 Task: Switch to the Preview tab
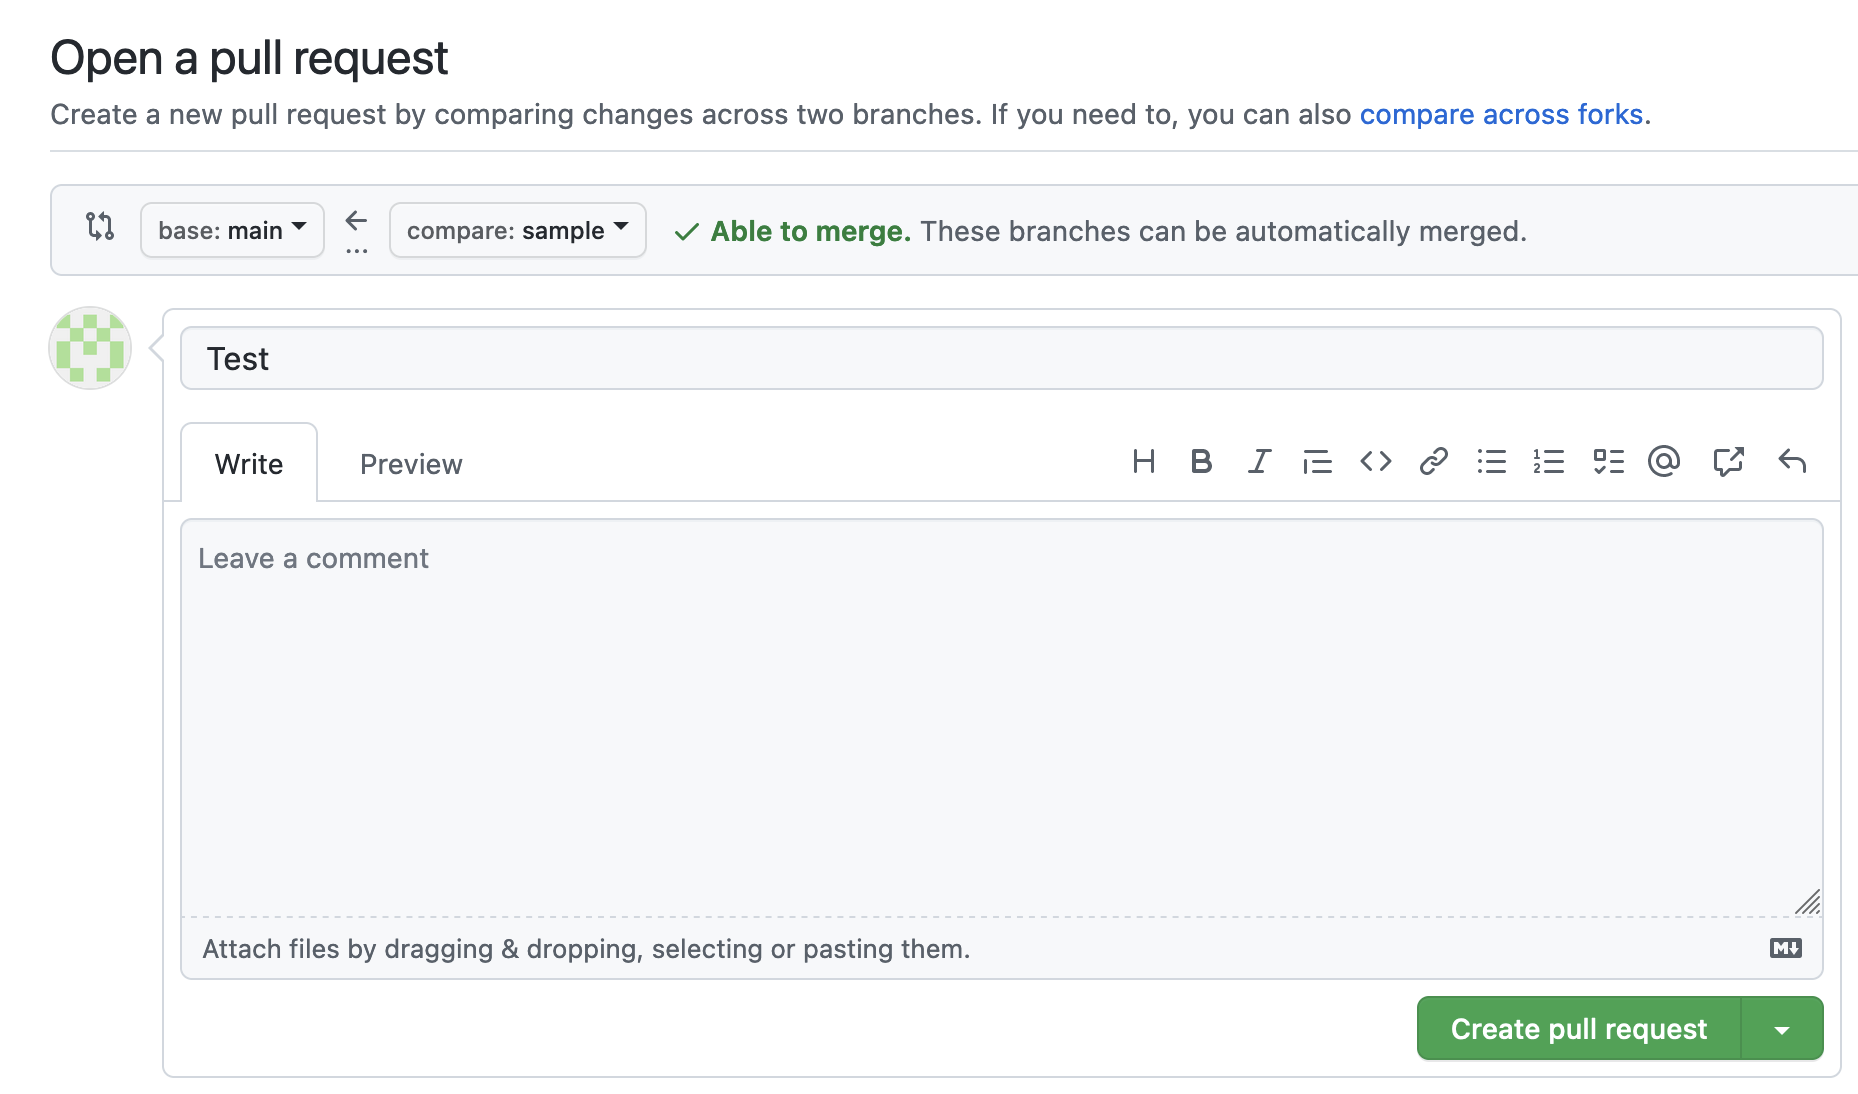[410, 463]
